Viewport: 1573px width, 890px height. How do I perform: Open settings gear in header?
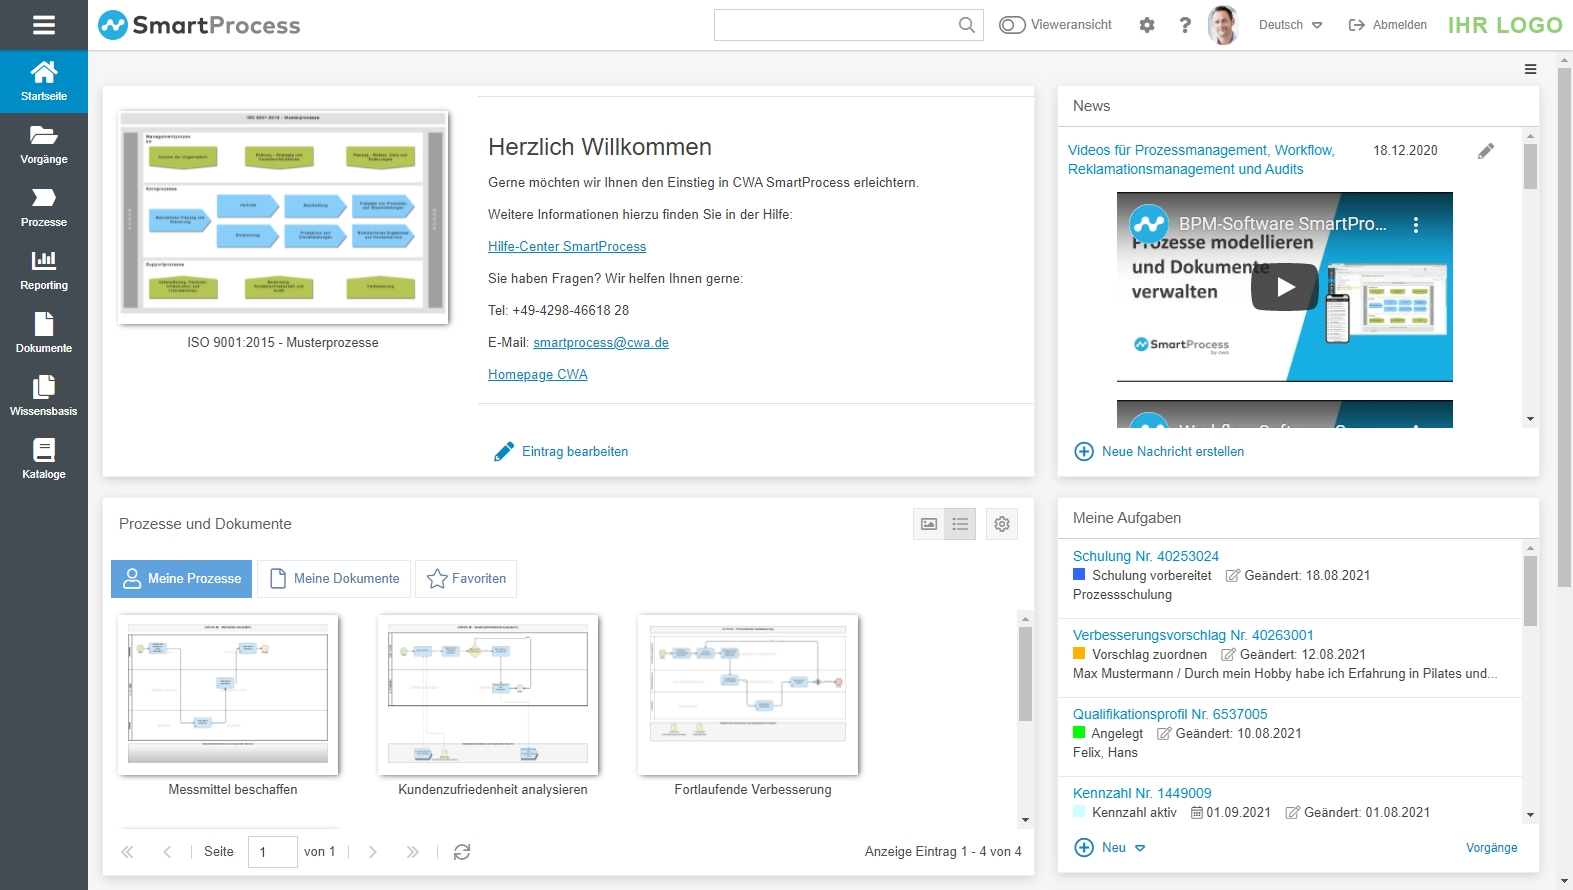[x=1147, y=25]
